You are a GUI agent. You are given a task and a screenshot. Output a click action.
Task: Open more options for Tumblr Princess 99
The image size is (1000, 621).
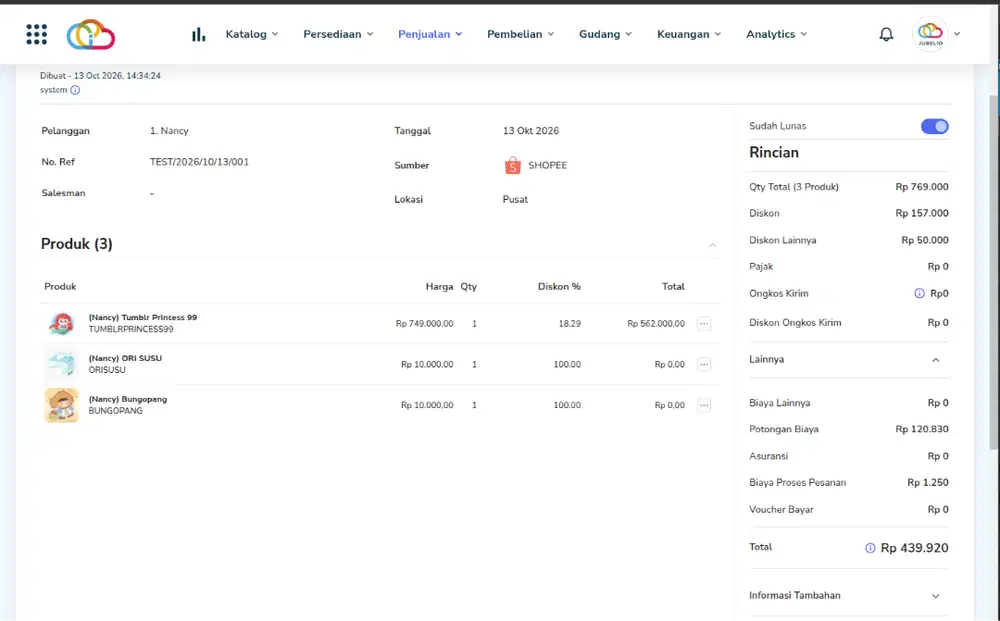coord(703,324)
